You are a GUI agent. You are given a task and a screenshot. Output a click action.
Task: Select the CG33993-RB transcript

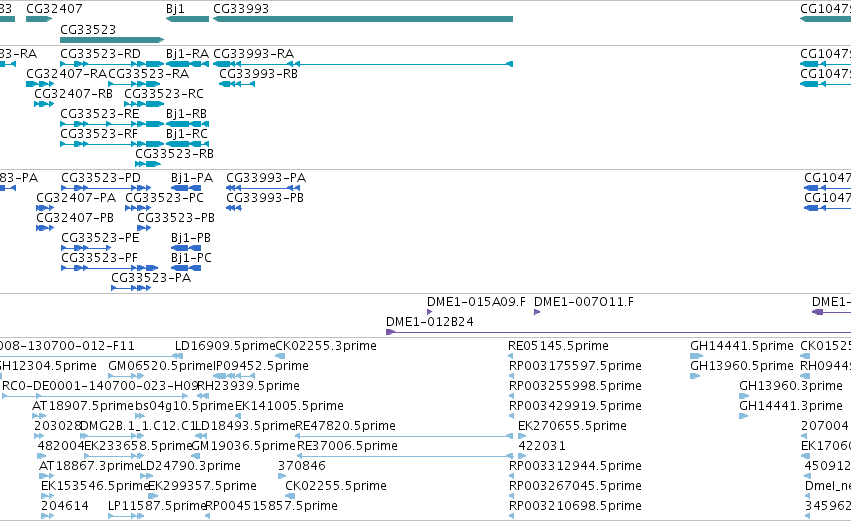click(237, 84)
